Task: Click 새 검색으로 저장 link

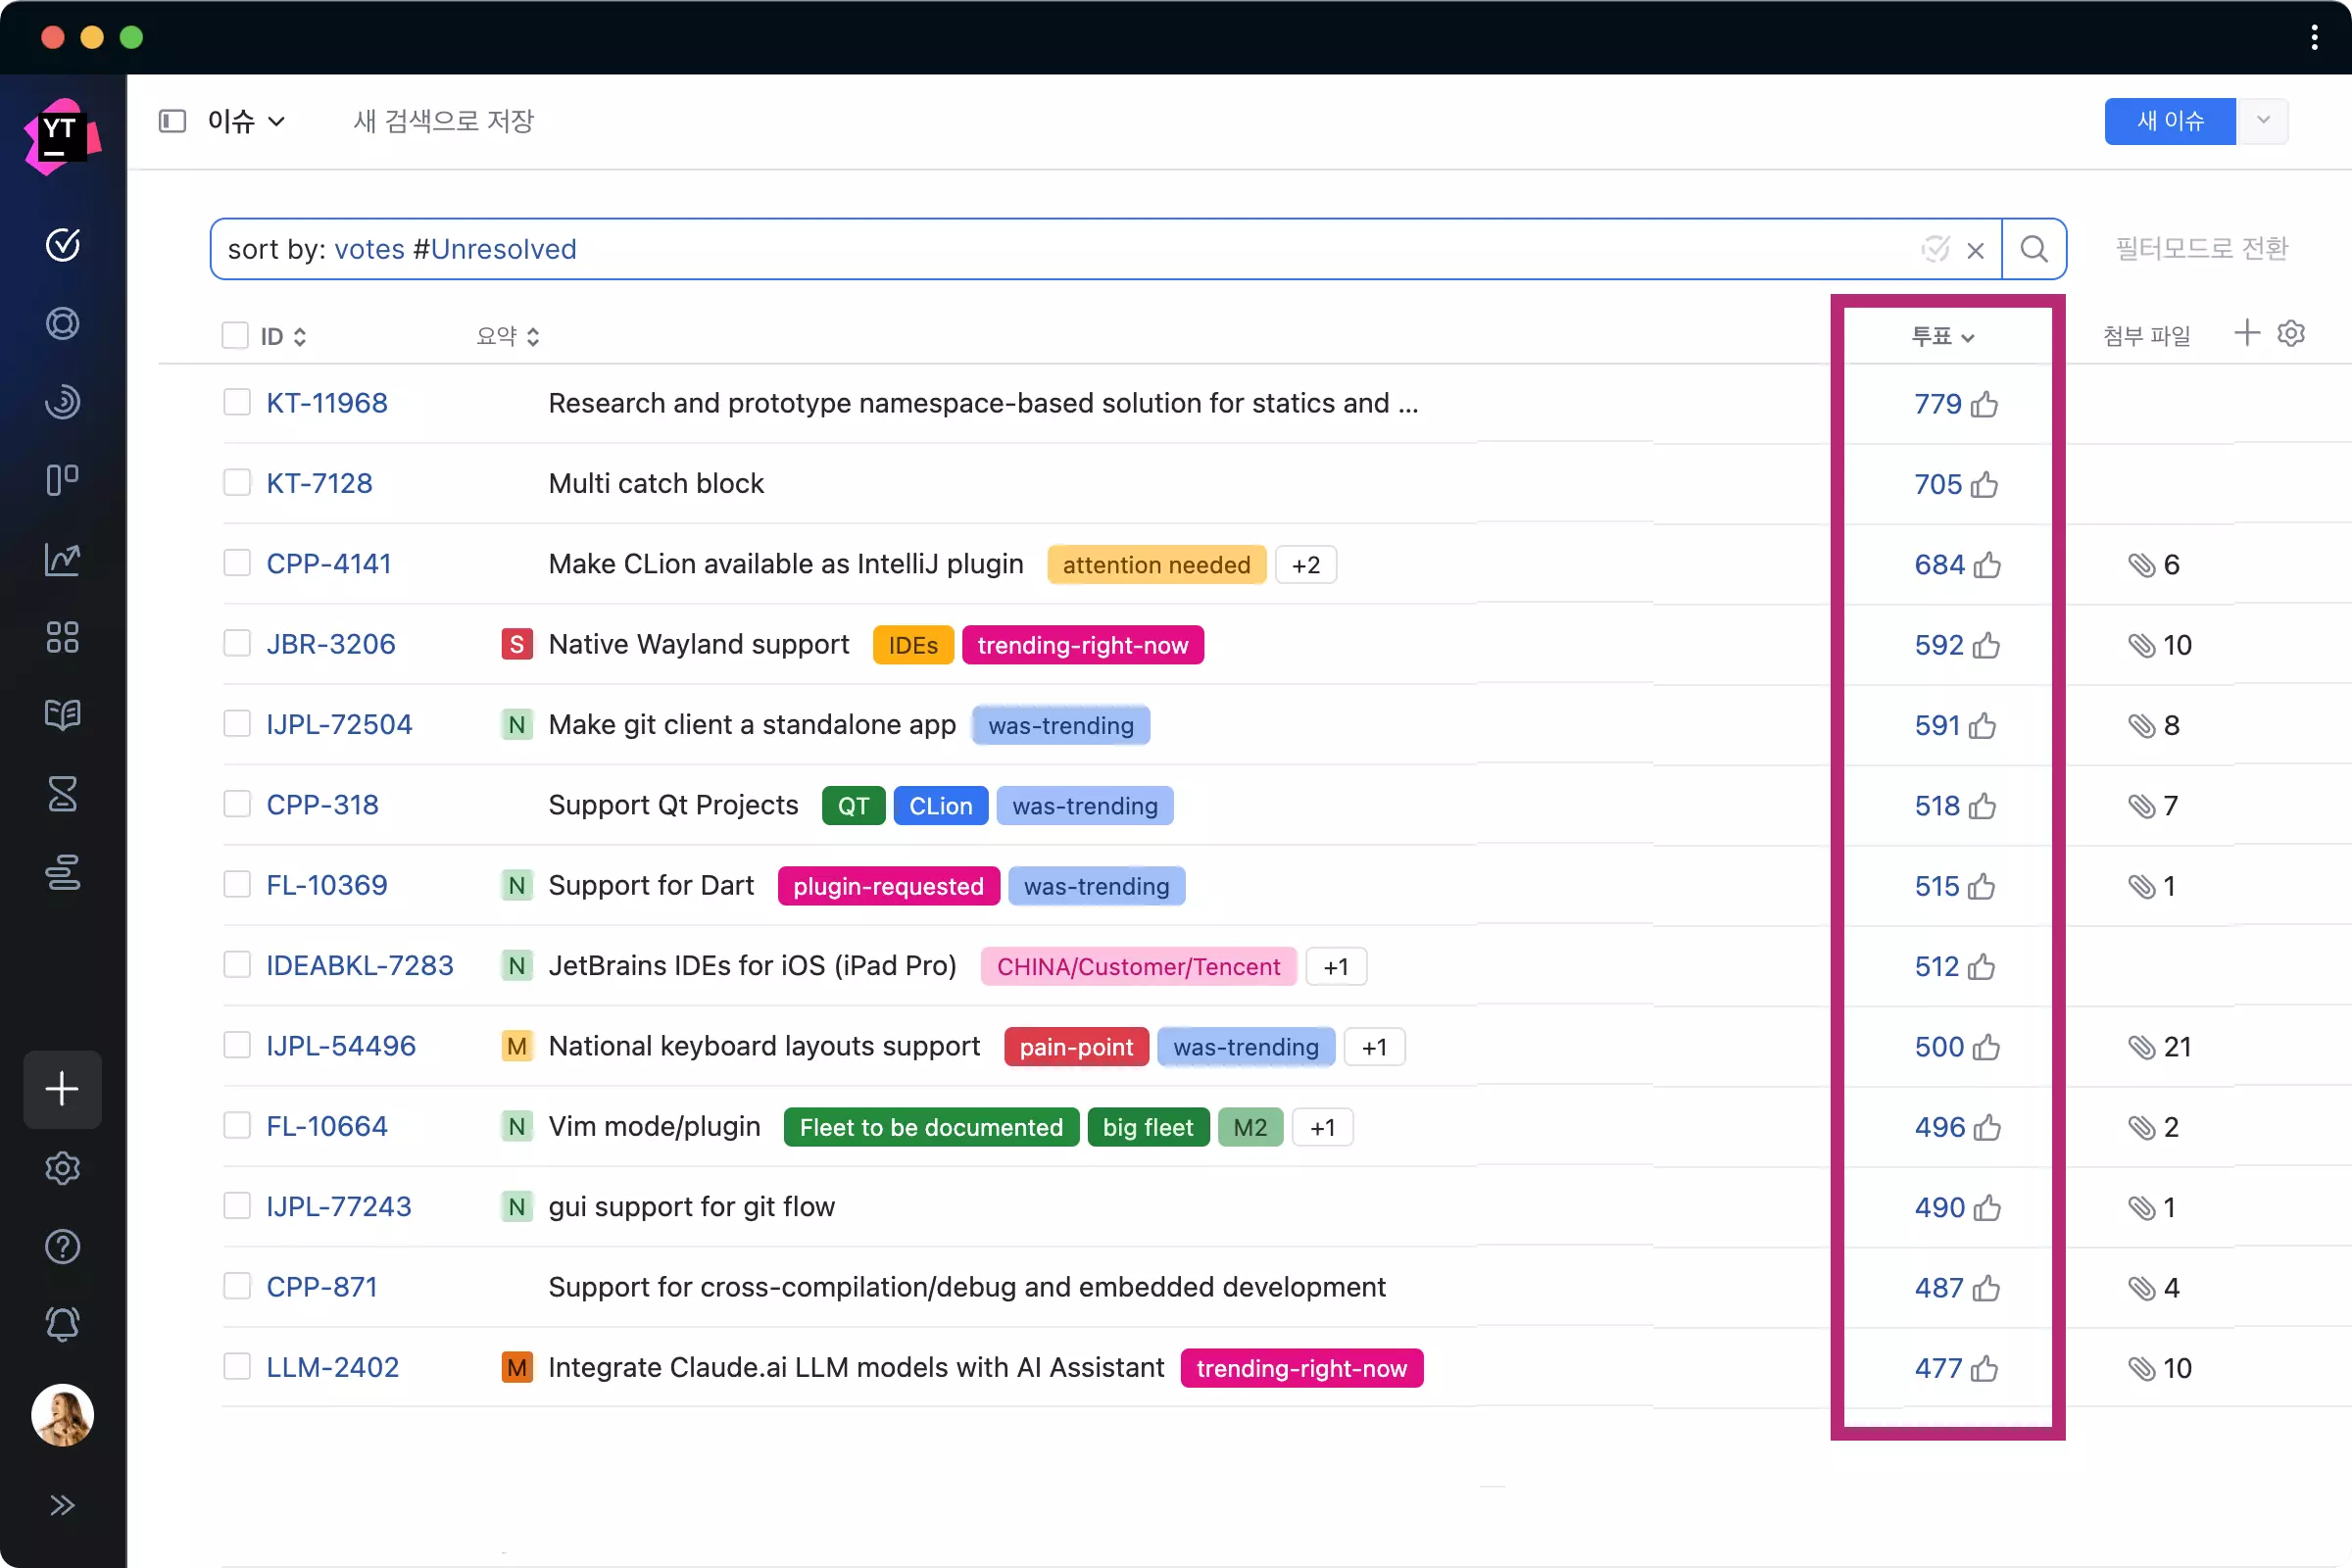Action: click(x=443, y=121)
